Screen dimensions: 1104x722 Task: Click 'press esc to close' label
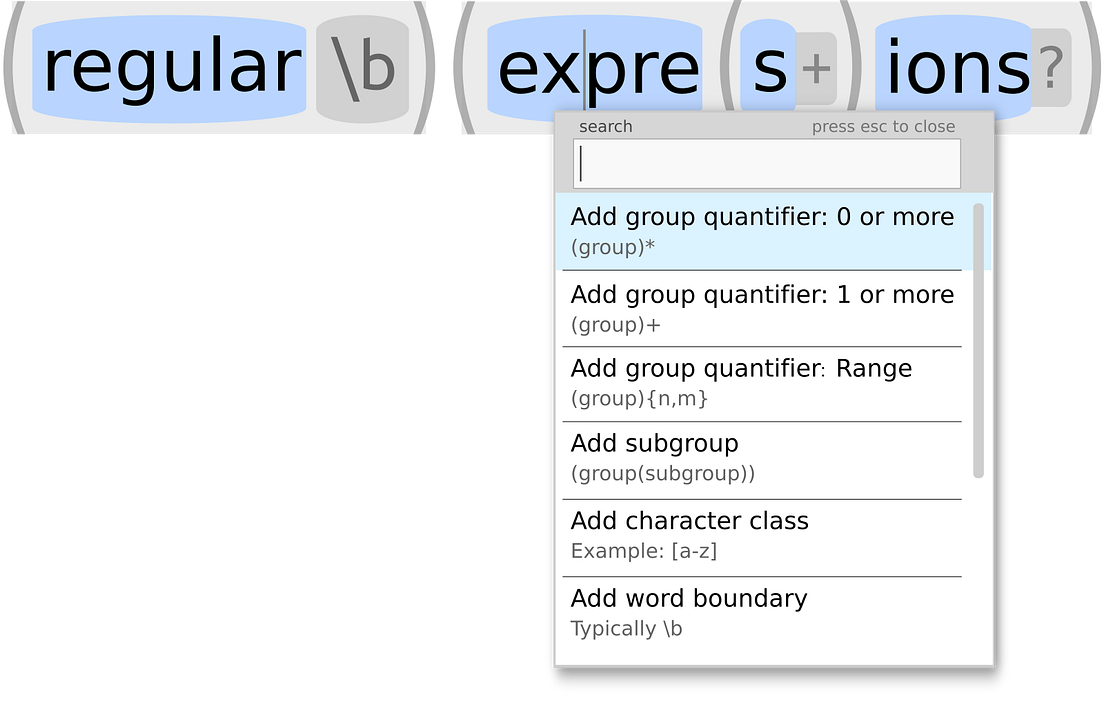[x=884, y=126]
